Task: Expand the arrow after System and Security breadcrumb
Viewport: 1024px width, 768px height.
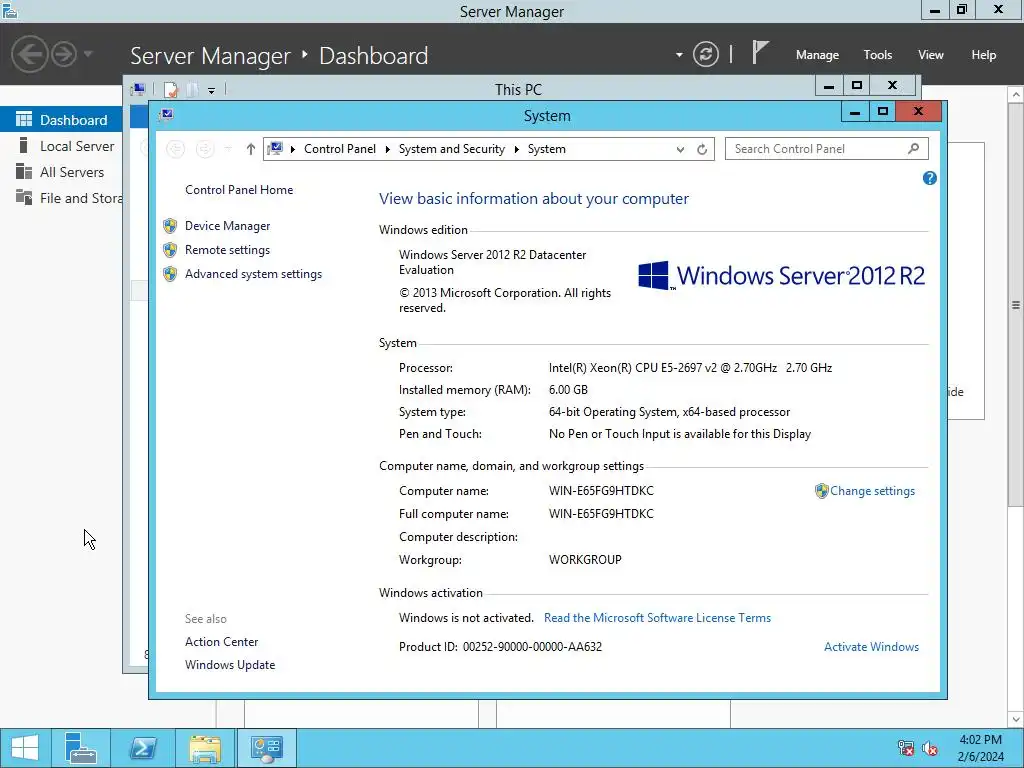Action: 517,150
